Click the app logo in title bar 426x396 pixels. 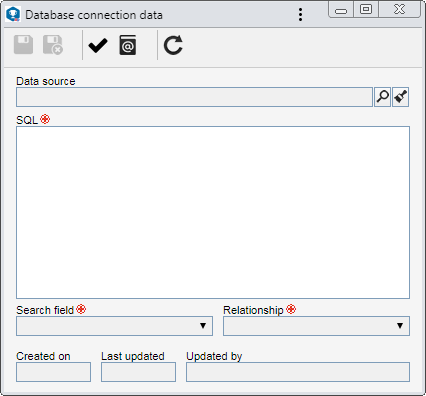(13, 15)
